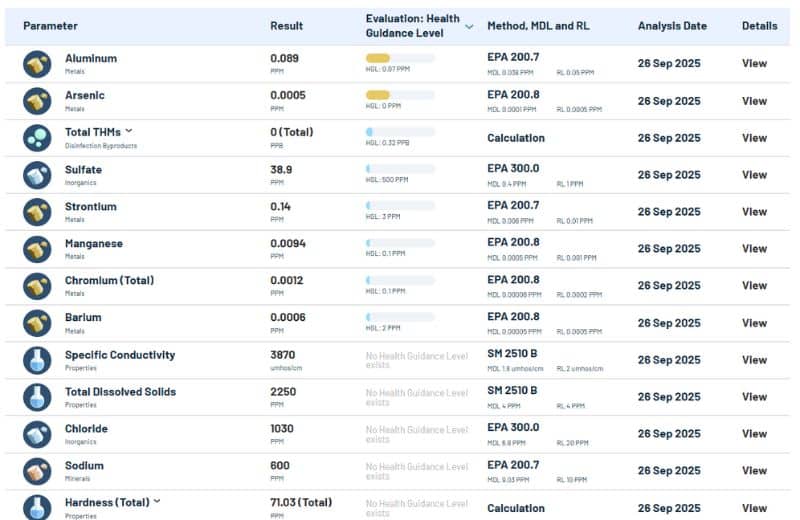Click the Aluminum health guidance level bar

click(400, 59)
